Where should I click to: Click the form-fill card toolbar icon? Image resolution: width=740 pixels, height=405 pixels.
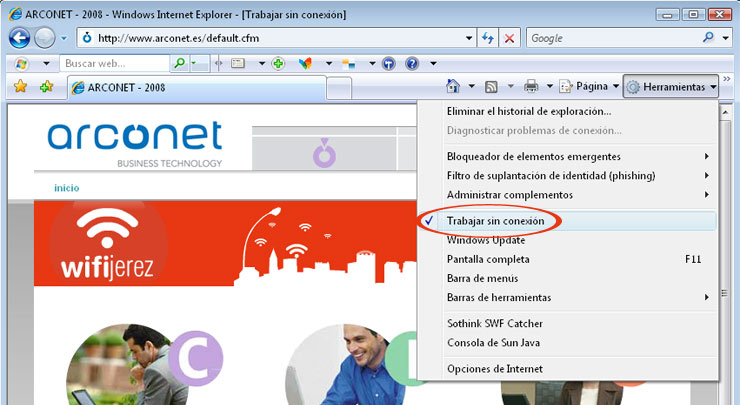(x=238, y=63)
